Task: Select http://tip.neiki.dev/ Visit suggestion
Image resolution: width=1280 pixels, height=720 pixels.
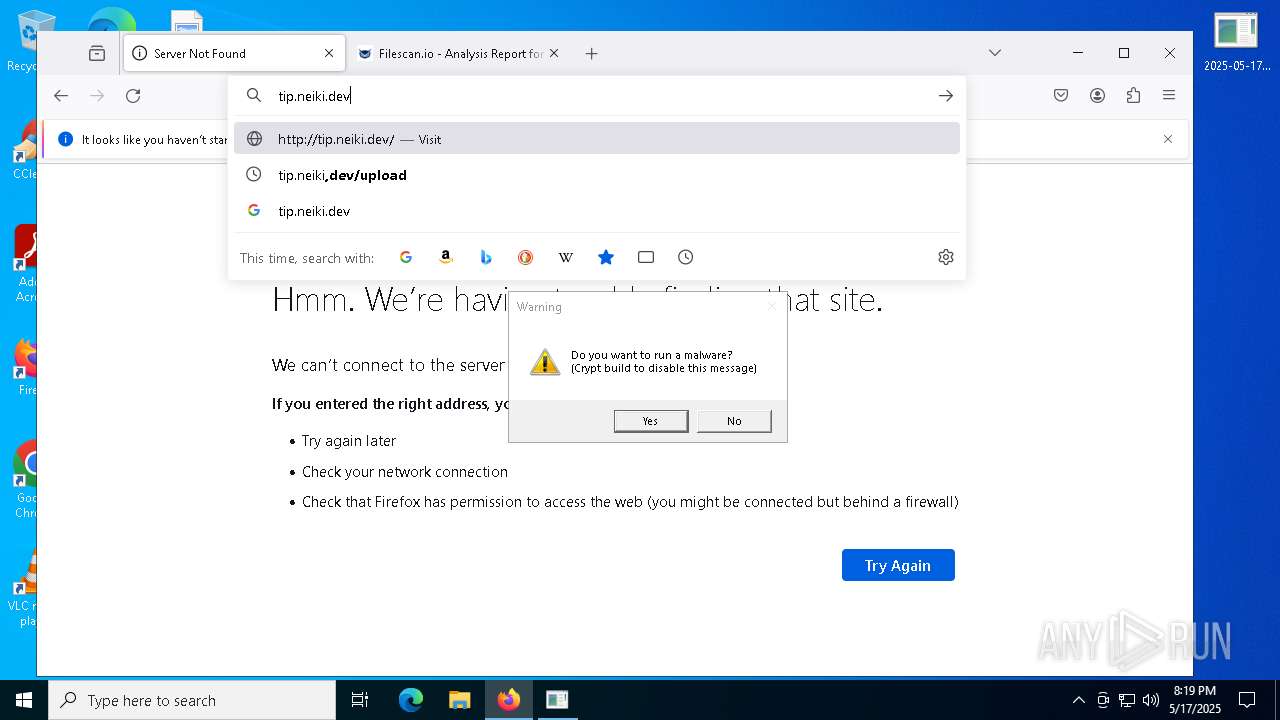Action: (x=597, y=139)
